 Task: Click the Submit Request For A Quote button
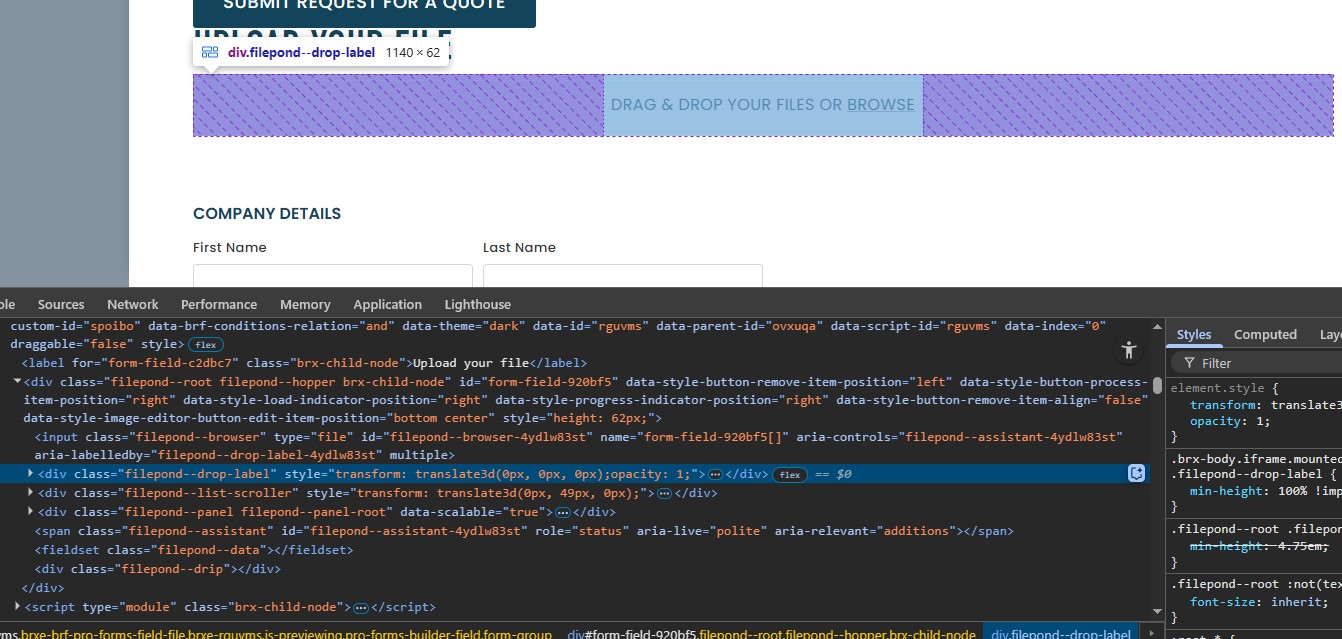click(x=364, y=11)
